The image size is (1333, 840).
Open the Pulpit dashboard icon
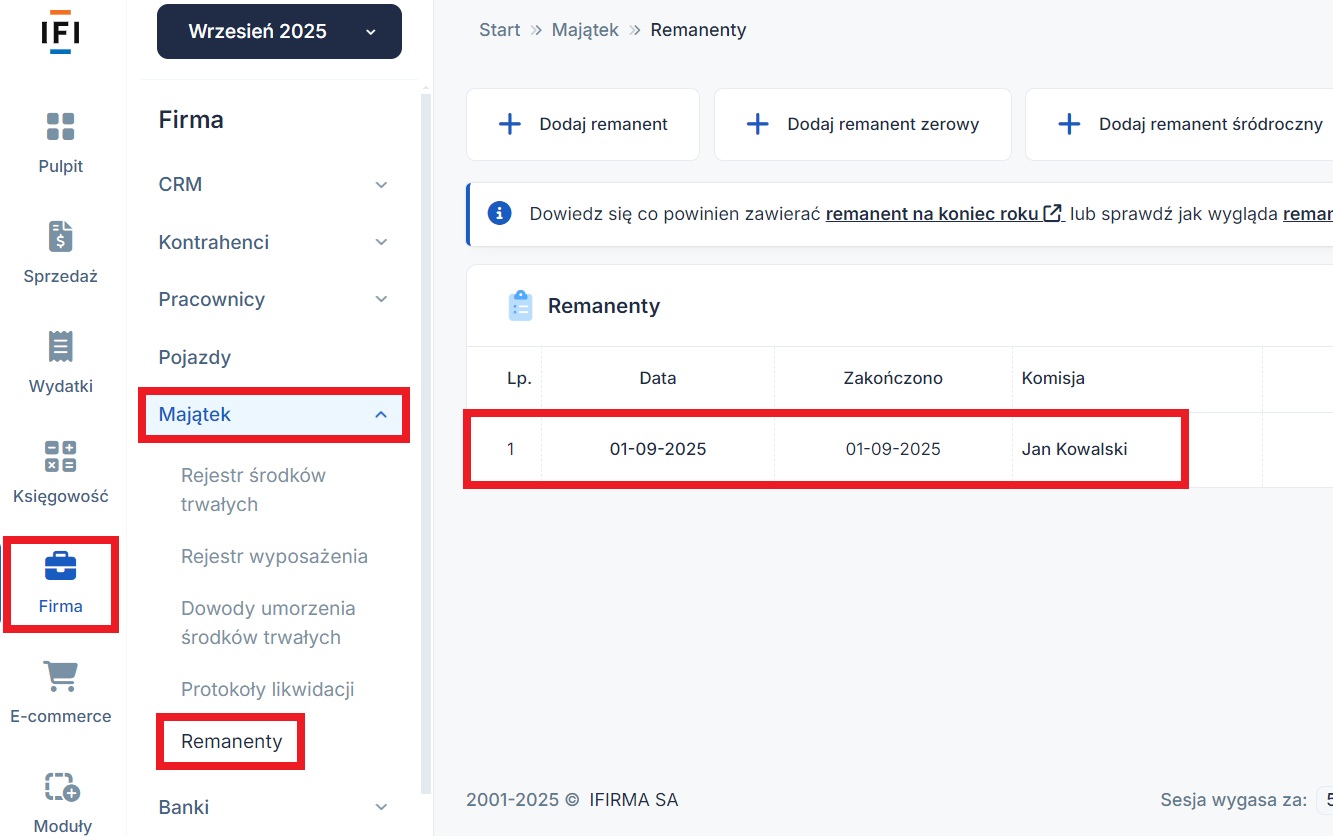60,128
